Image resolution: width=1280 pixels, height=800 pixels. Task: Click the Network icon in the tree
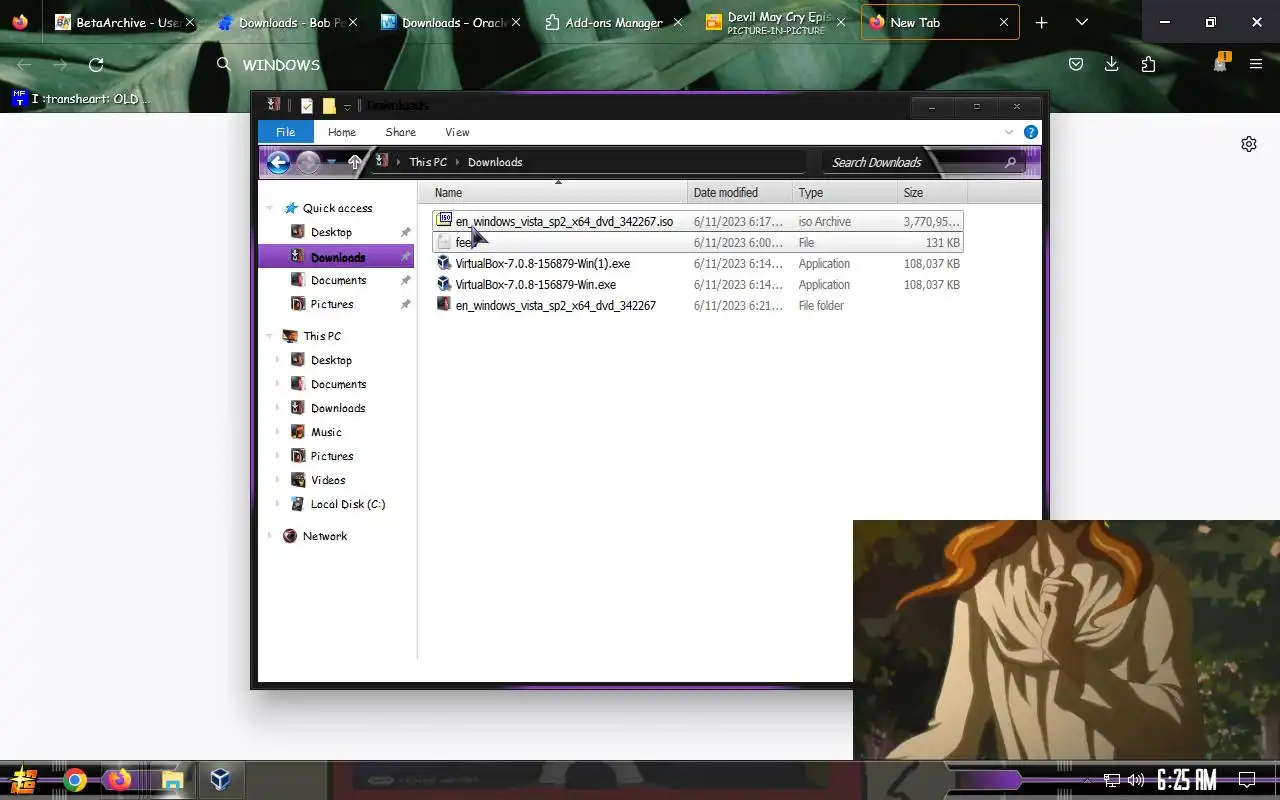[290, 536]
